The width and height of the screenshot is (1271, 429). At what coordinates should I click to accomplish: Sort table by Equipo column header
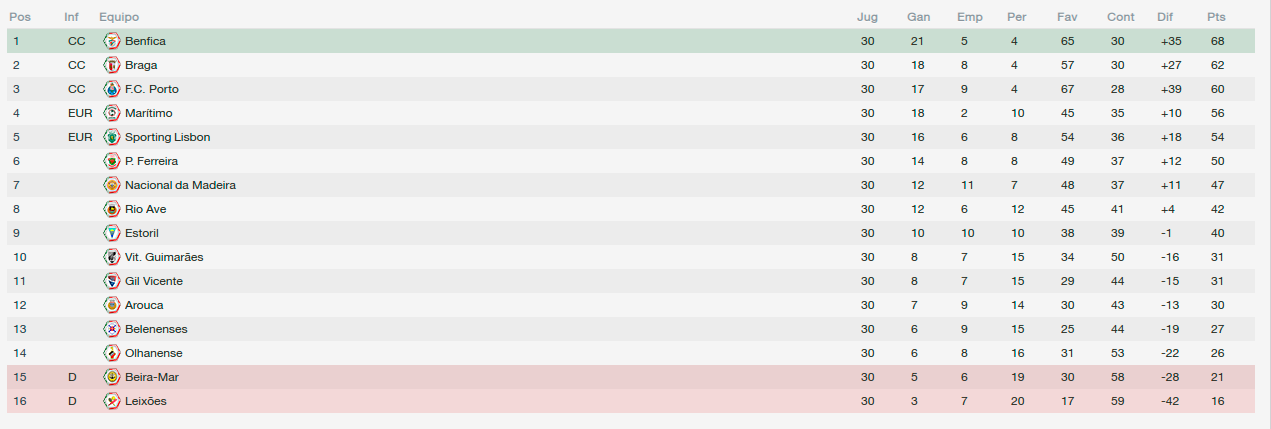tap(119, 17)
